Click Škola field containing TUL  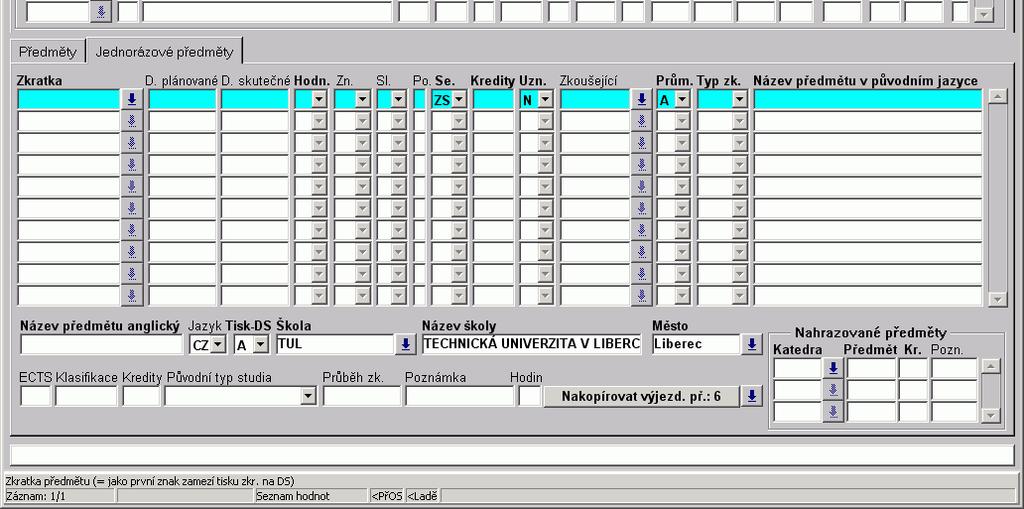[x=335, y=344]
